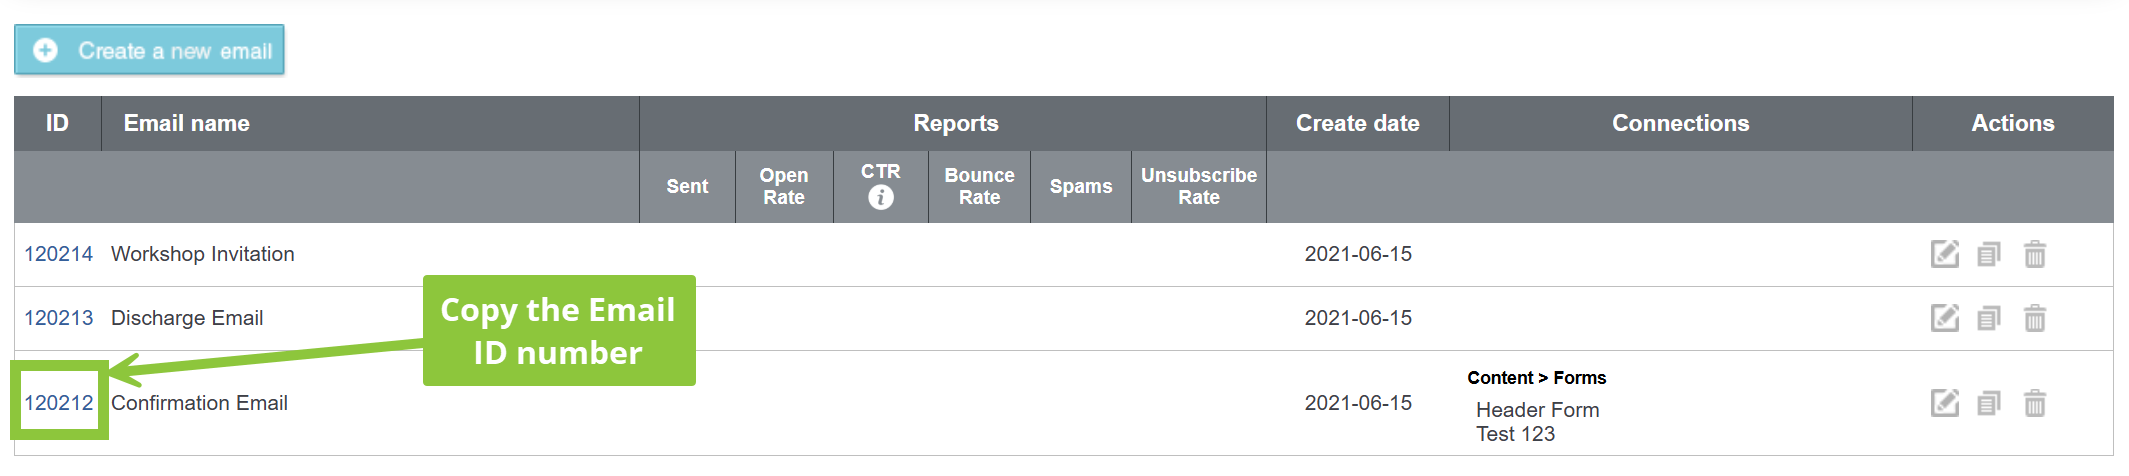Click the Test 123 connection entry
The image size is (2129, 476).
pyautogui.click(x=1515, y=434)
